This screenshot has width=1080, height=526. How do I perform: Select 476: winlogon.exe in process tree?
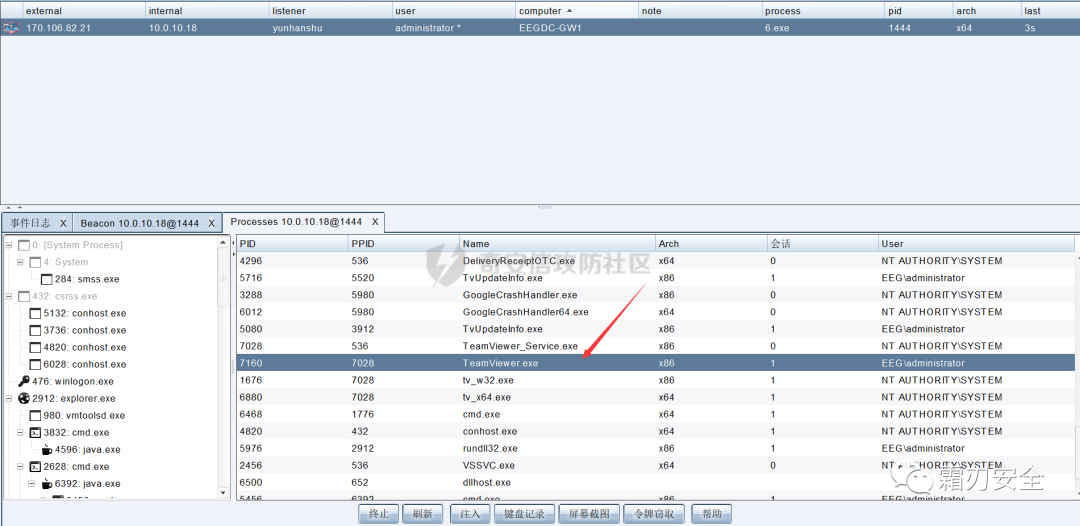[x=72, y=381]
